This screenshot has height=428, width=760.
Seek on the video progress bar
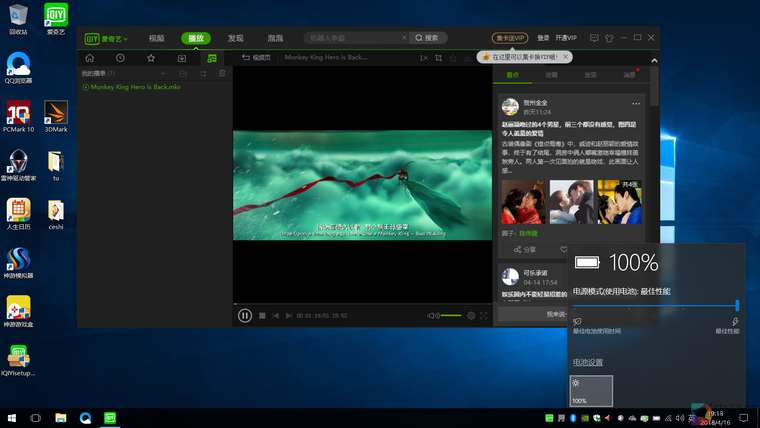click(x=363, y=304)
